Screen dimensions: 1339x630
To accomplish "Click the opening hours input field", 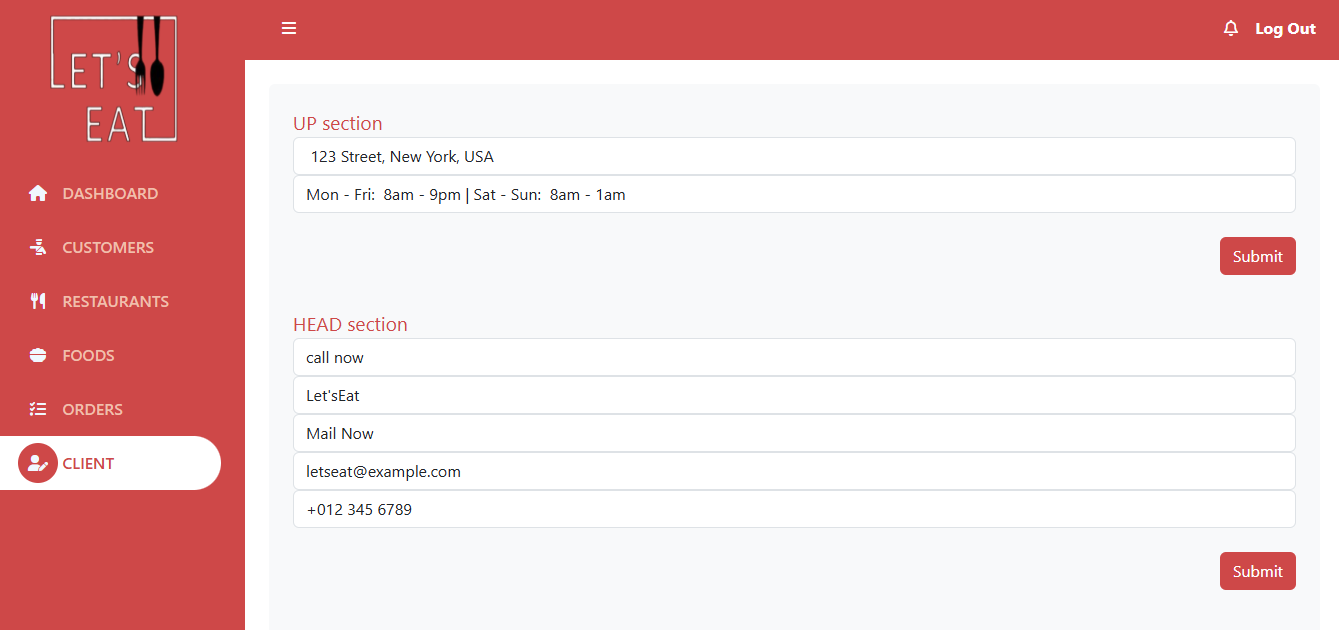I will point(793,195).
